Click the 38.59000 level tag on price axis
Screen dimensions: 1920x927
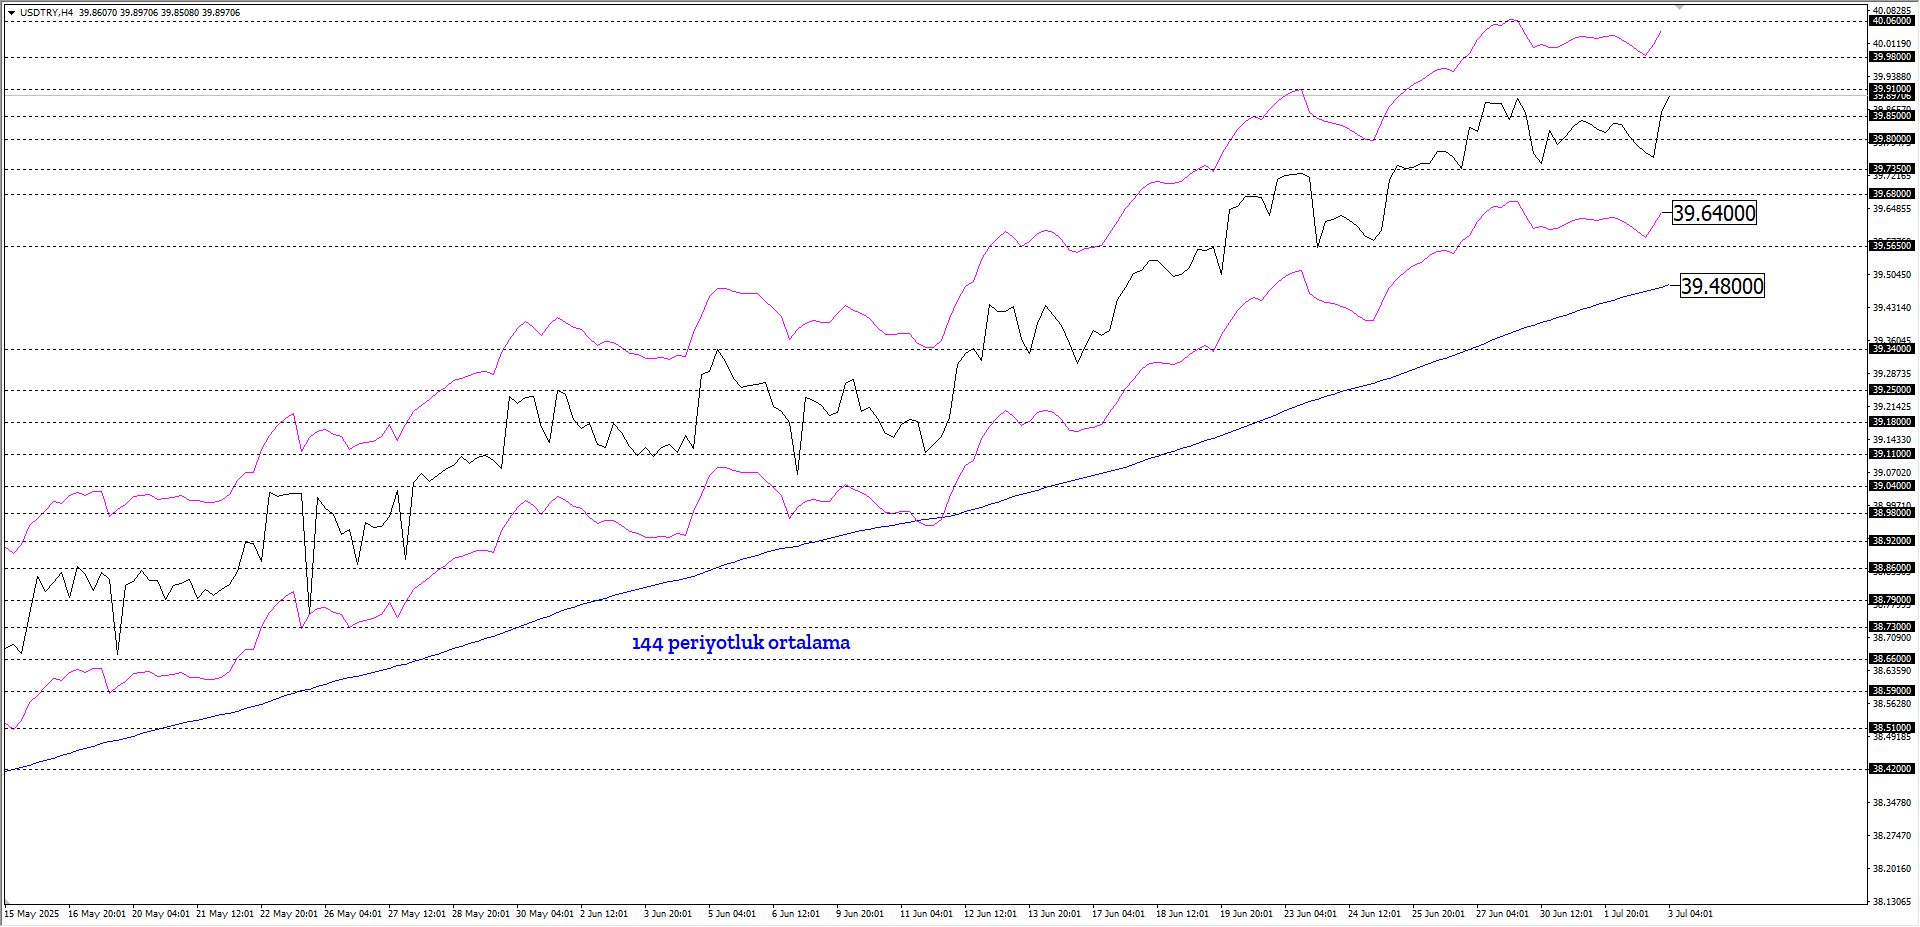(x=1892, y=691)
